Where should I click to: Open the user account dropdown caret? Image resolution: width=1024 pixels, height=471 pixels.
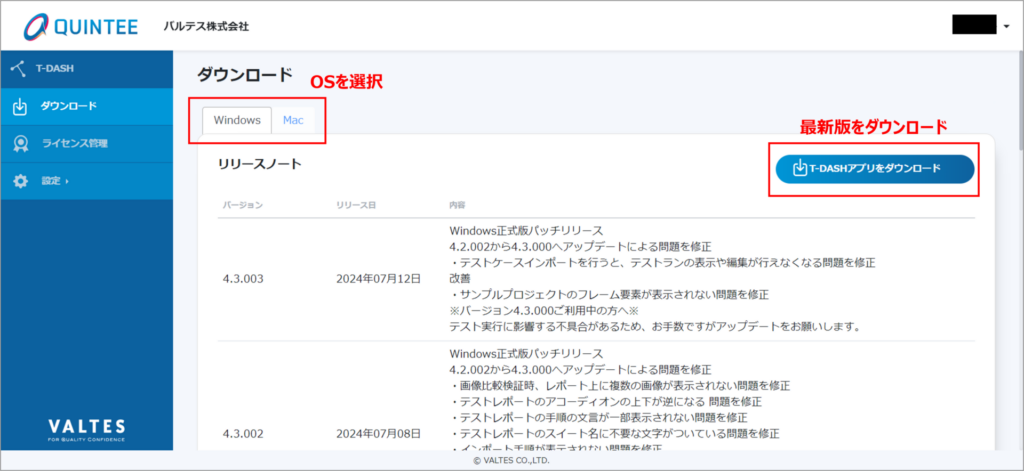point(1005,26)
